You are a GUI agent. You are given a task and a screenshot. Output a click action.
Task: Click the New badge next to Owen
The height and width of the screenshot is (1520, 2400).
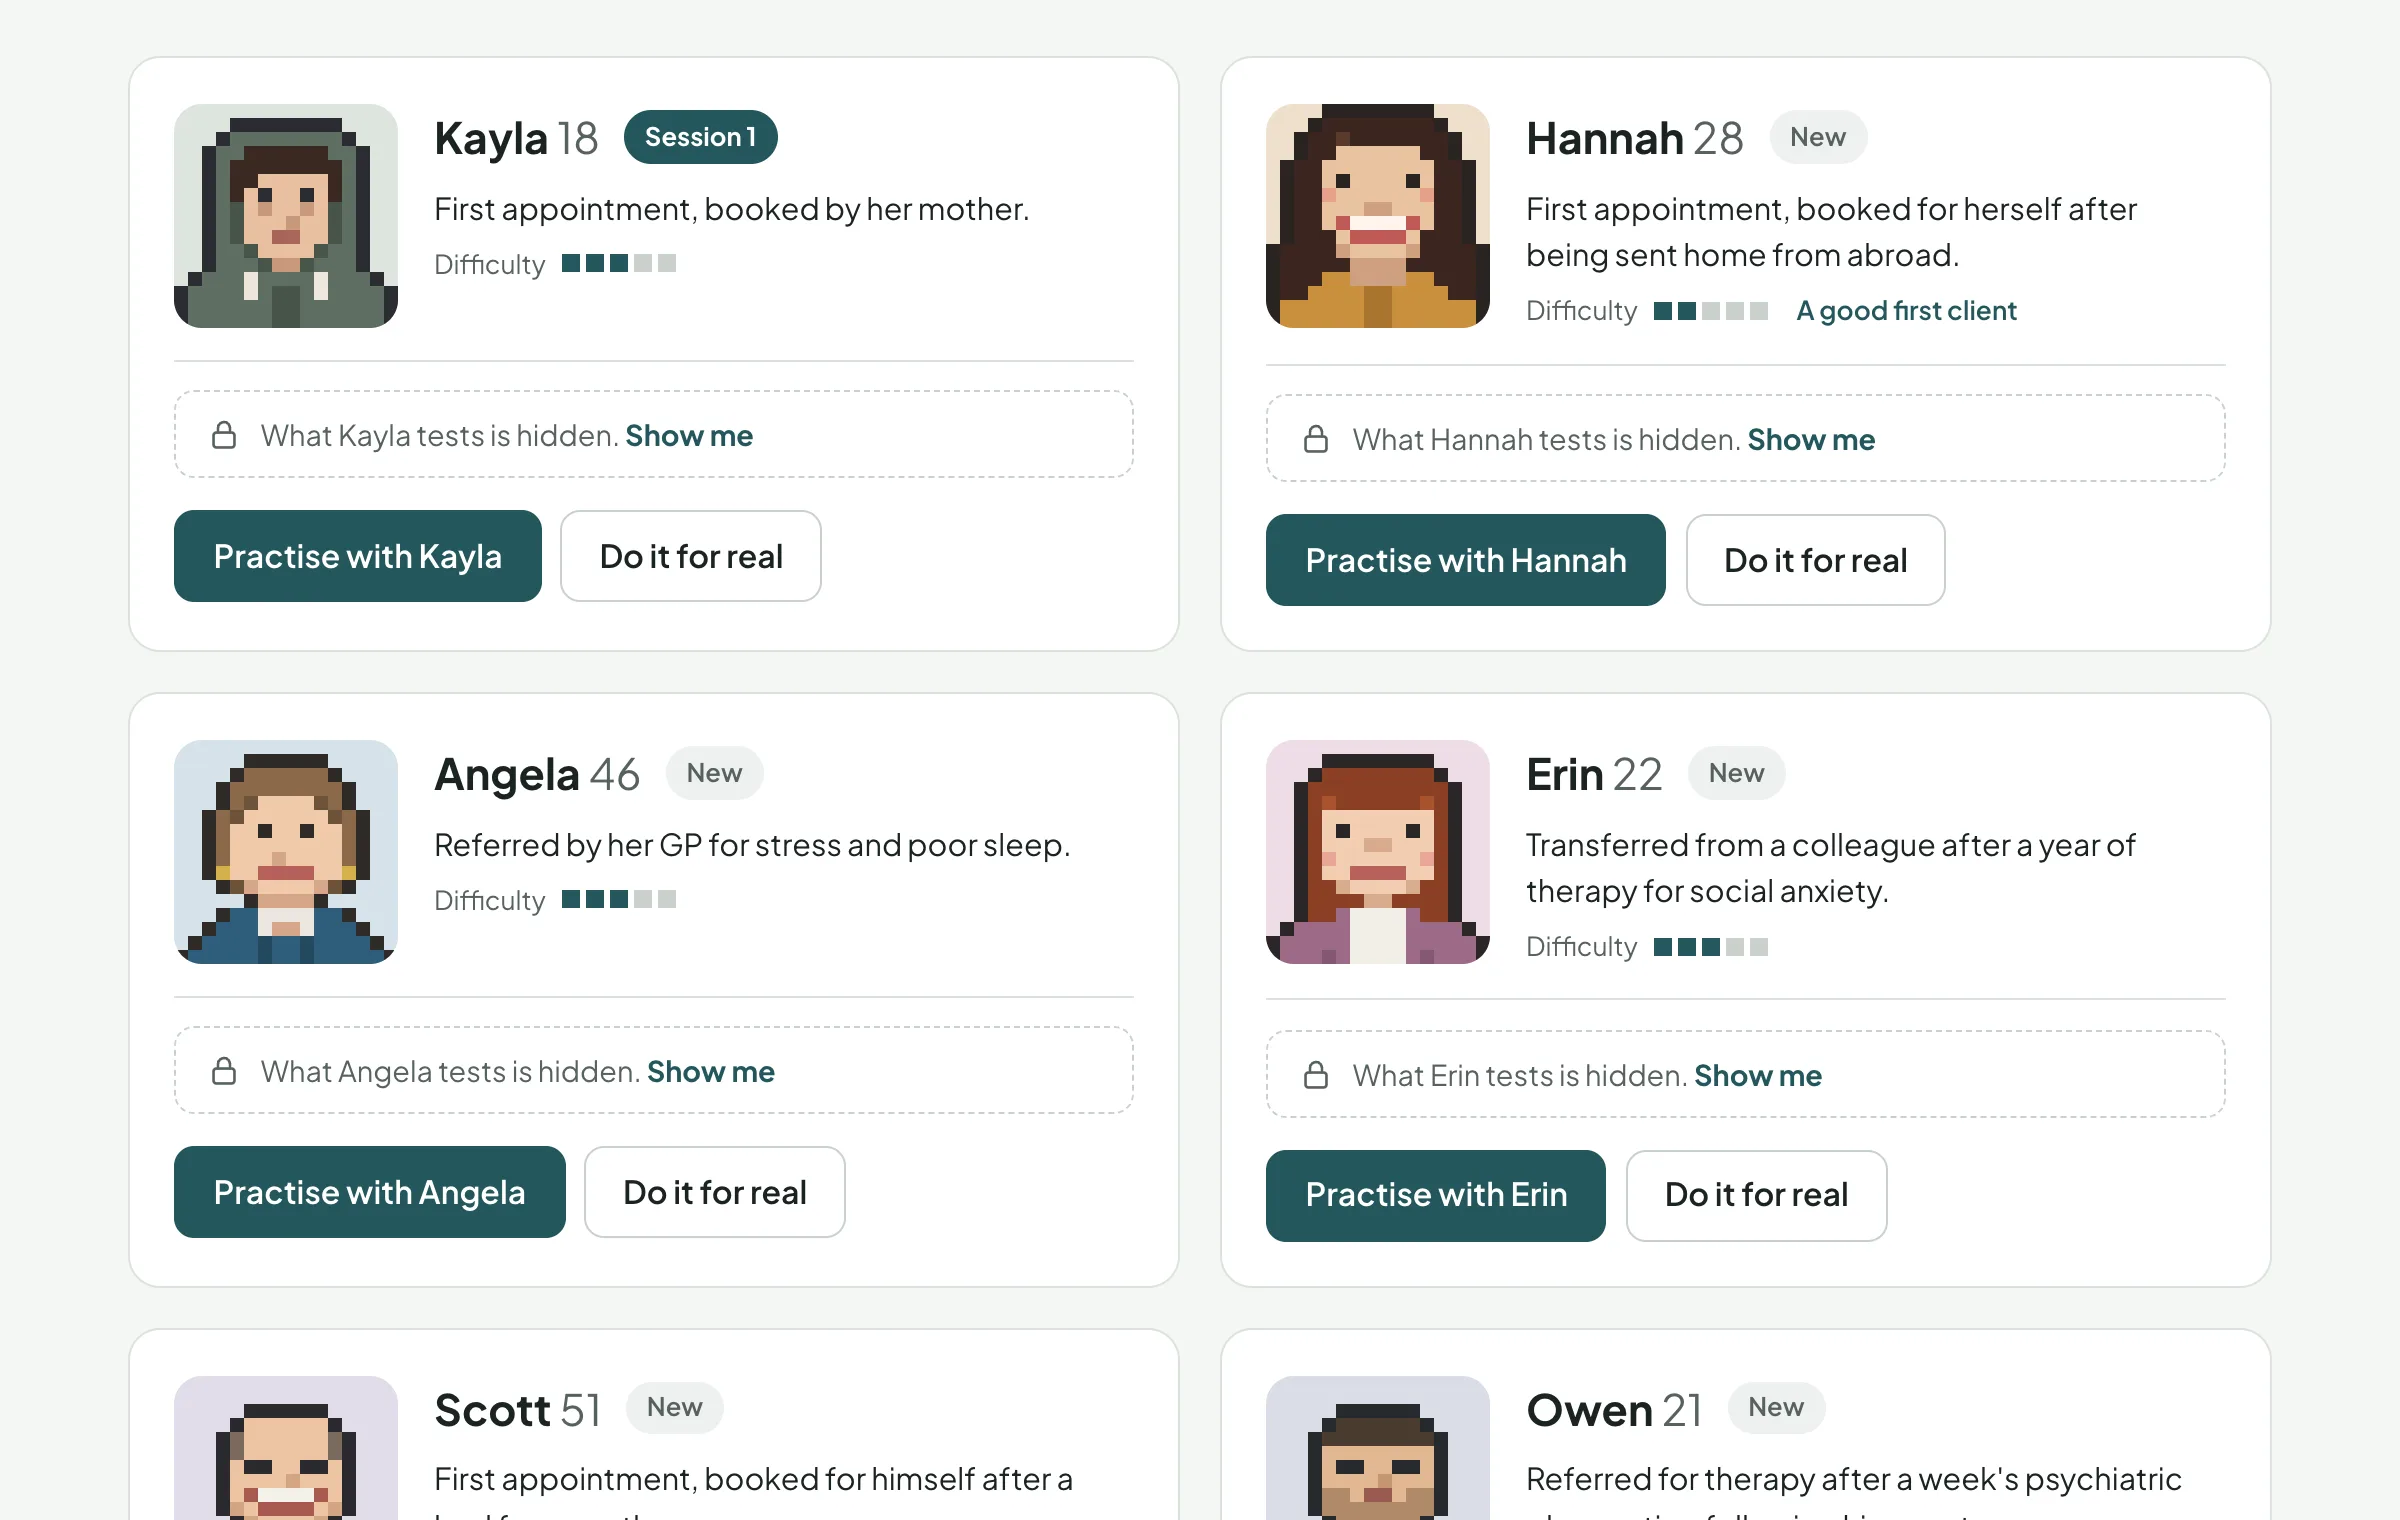(1777, 1407)
